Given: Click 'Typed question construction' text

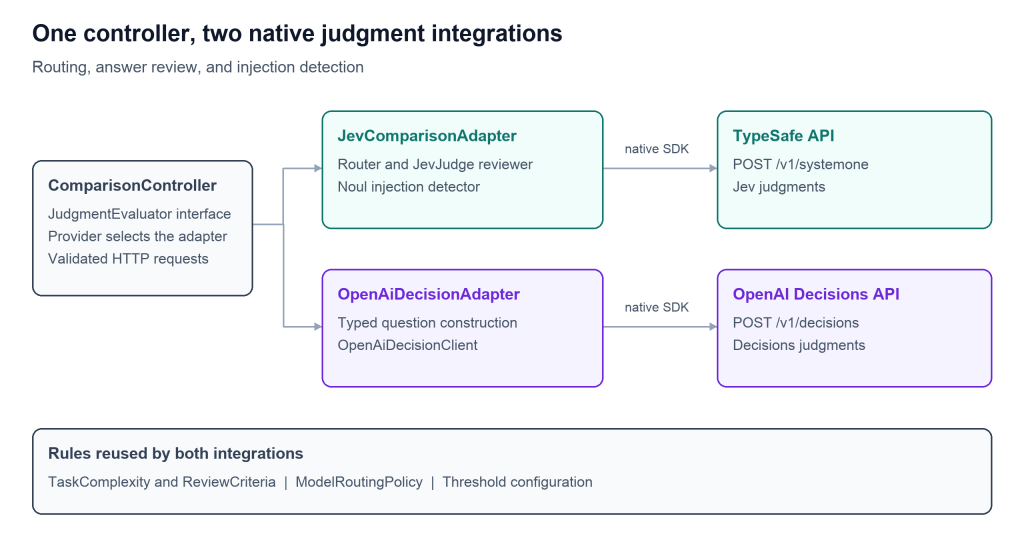Looking at the screenshot, I should tap(427, 323).
